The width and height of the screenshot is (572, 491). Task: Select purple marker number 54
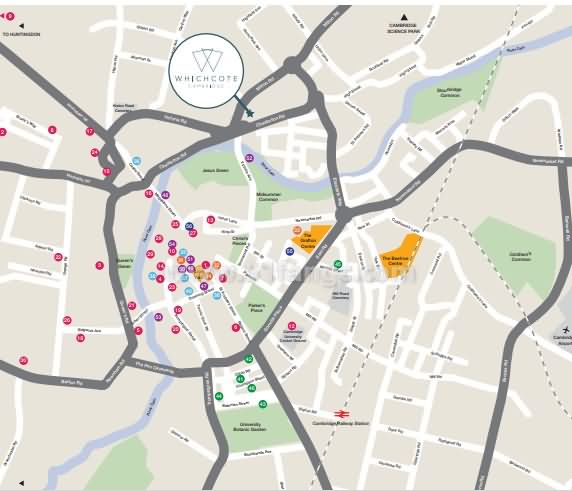coord(172,244)
